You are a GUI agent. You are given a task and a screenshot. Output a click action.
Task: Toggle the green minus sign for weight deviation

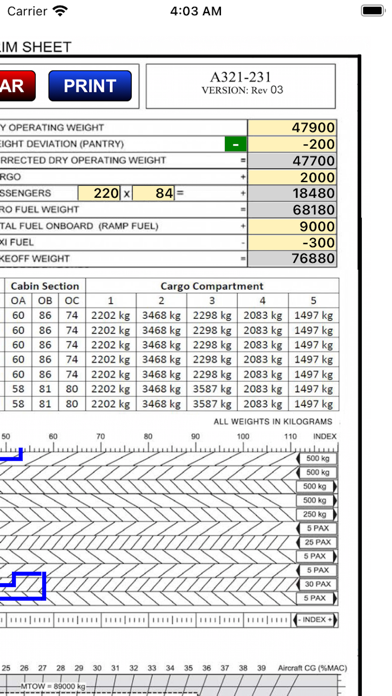pyautogui.click(x=235, y=144)
